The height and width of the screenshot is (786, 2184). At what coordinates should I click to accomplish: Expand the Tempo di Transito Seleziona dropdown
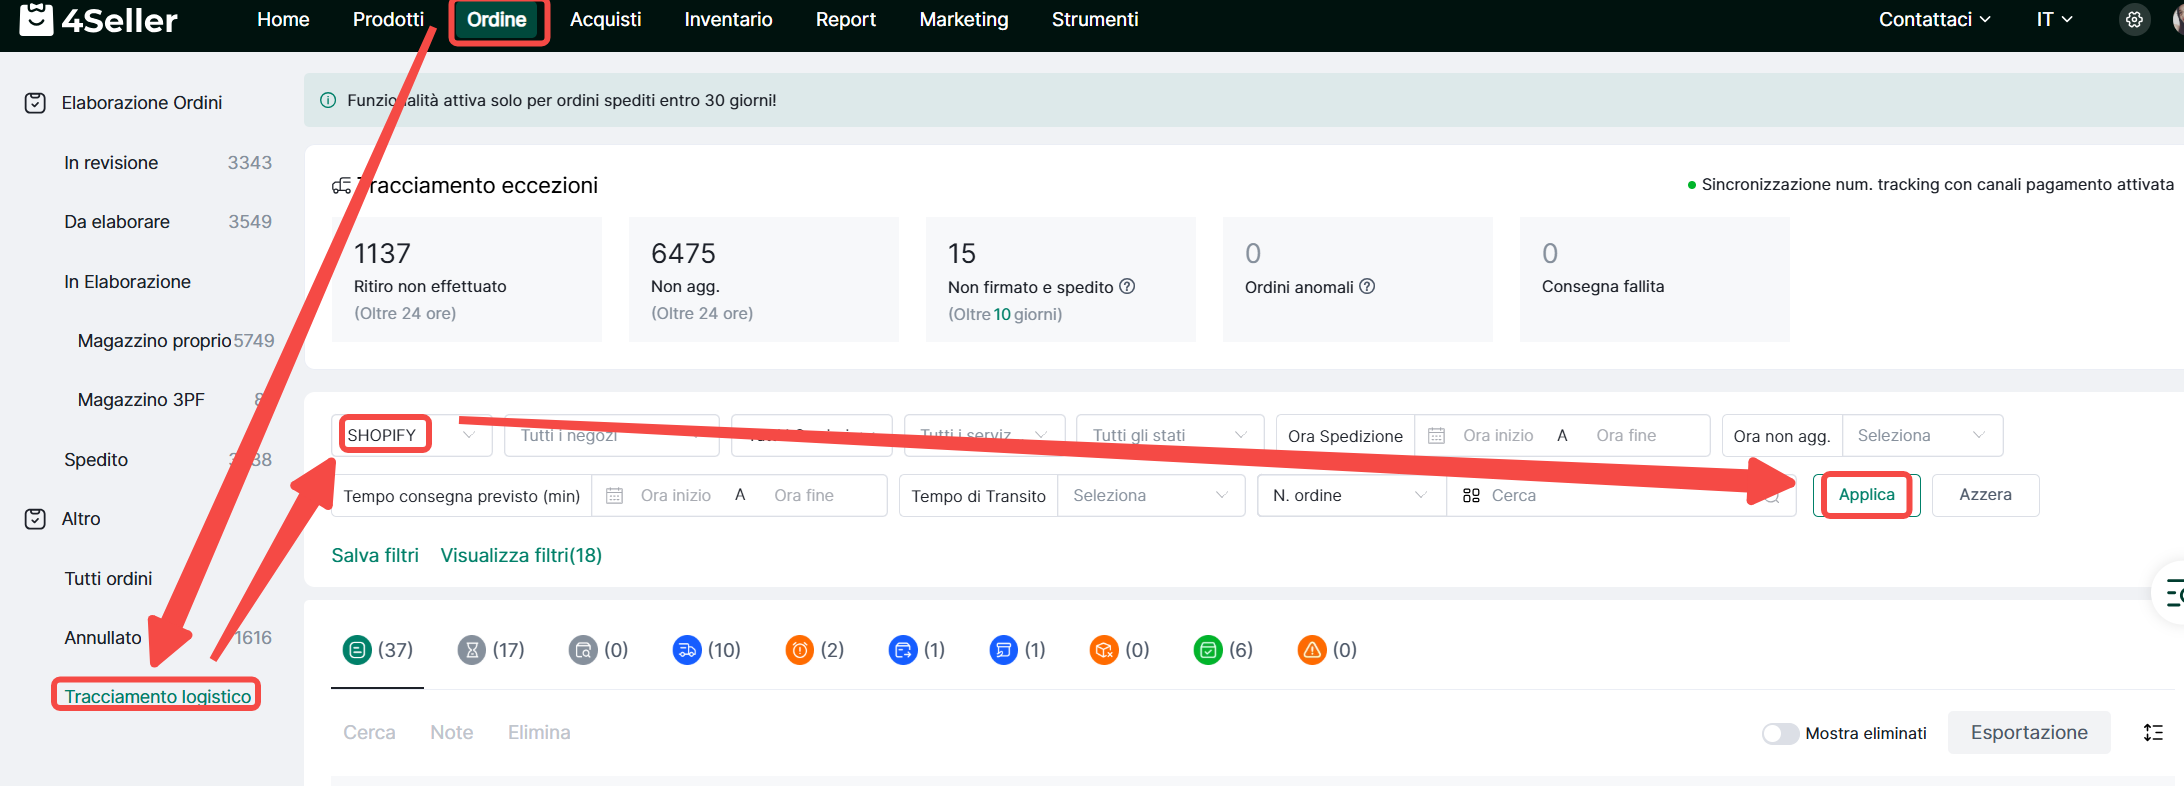[1150, 496]
